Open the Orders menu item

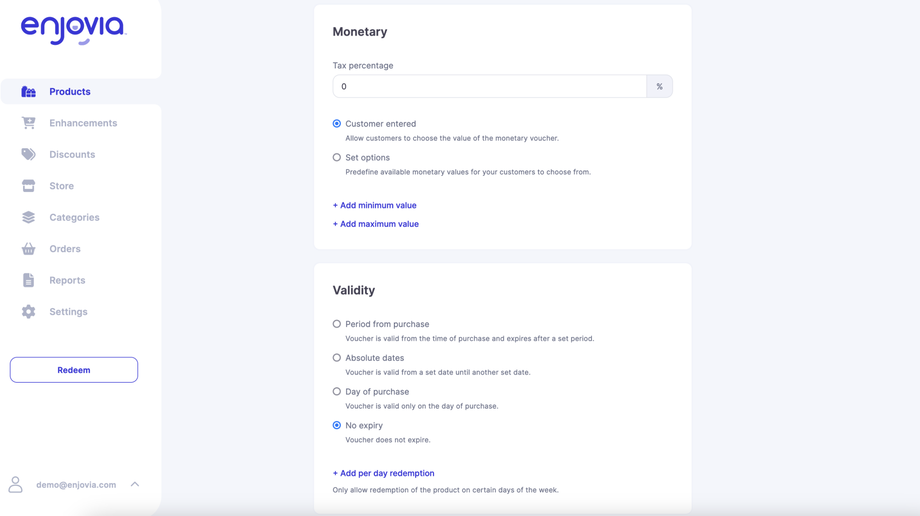tap(65, 249)
